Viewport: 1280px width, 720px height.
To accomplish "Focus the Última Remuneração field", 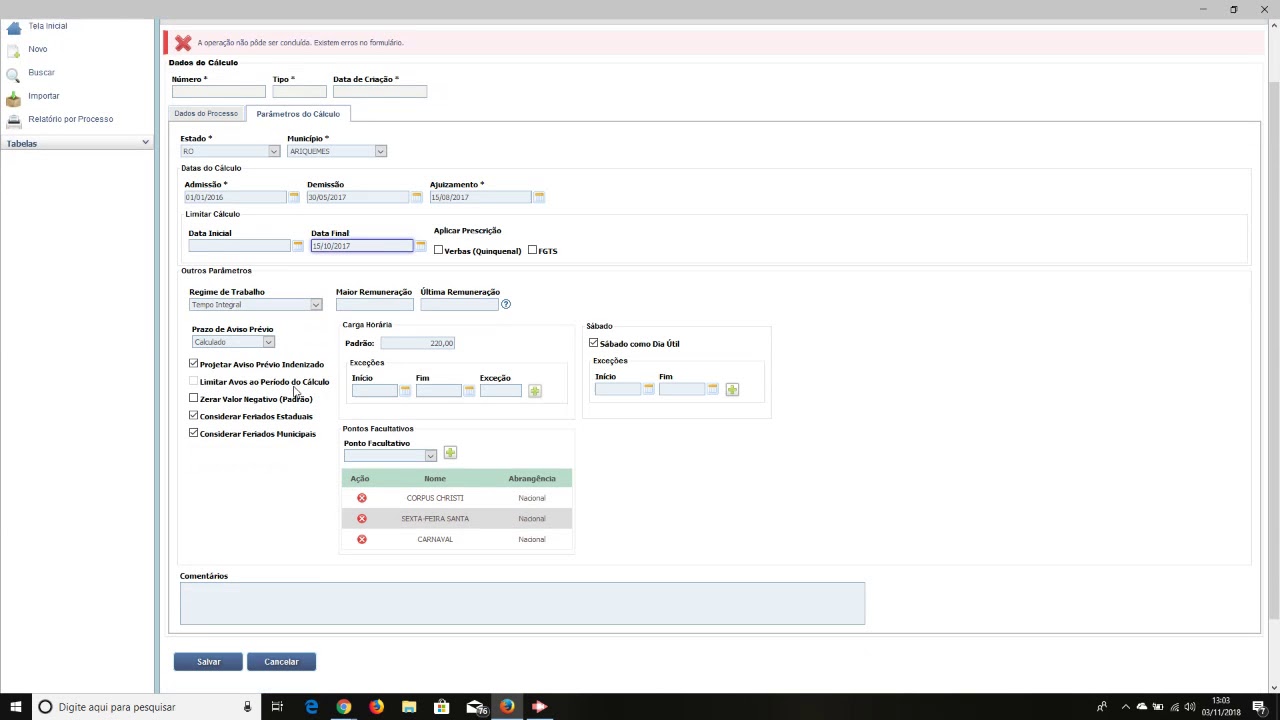I will [x=459, y=305].
